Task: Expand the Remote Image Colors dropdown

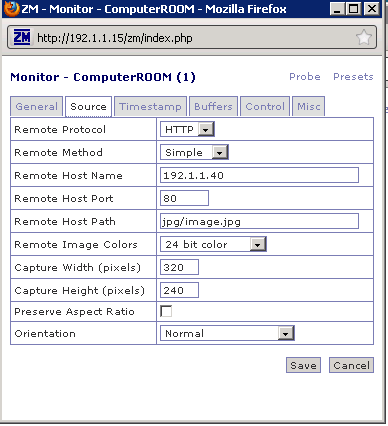Action: click(x=213, y=244)
